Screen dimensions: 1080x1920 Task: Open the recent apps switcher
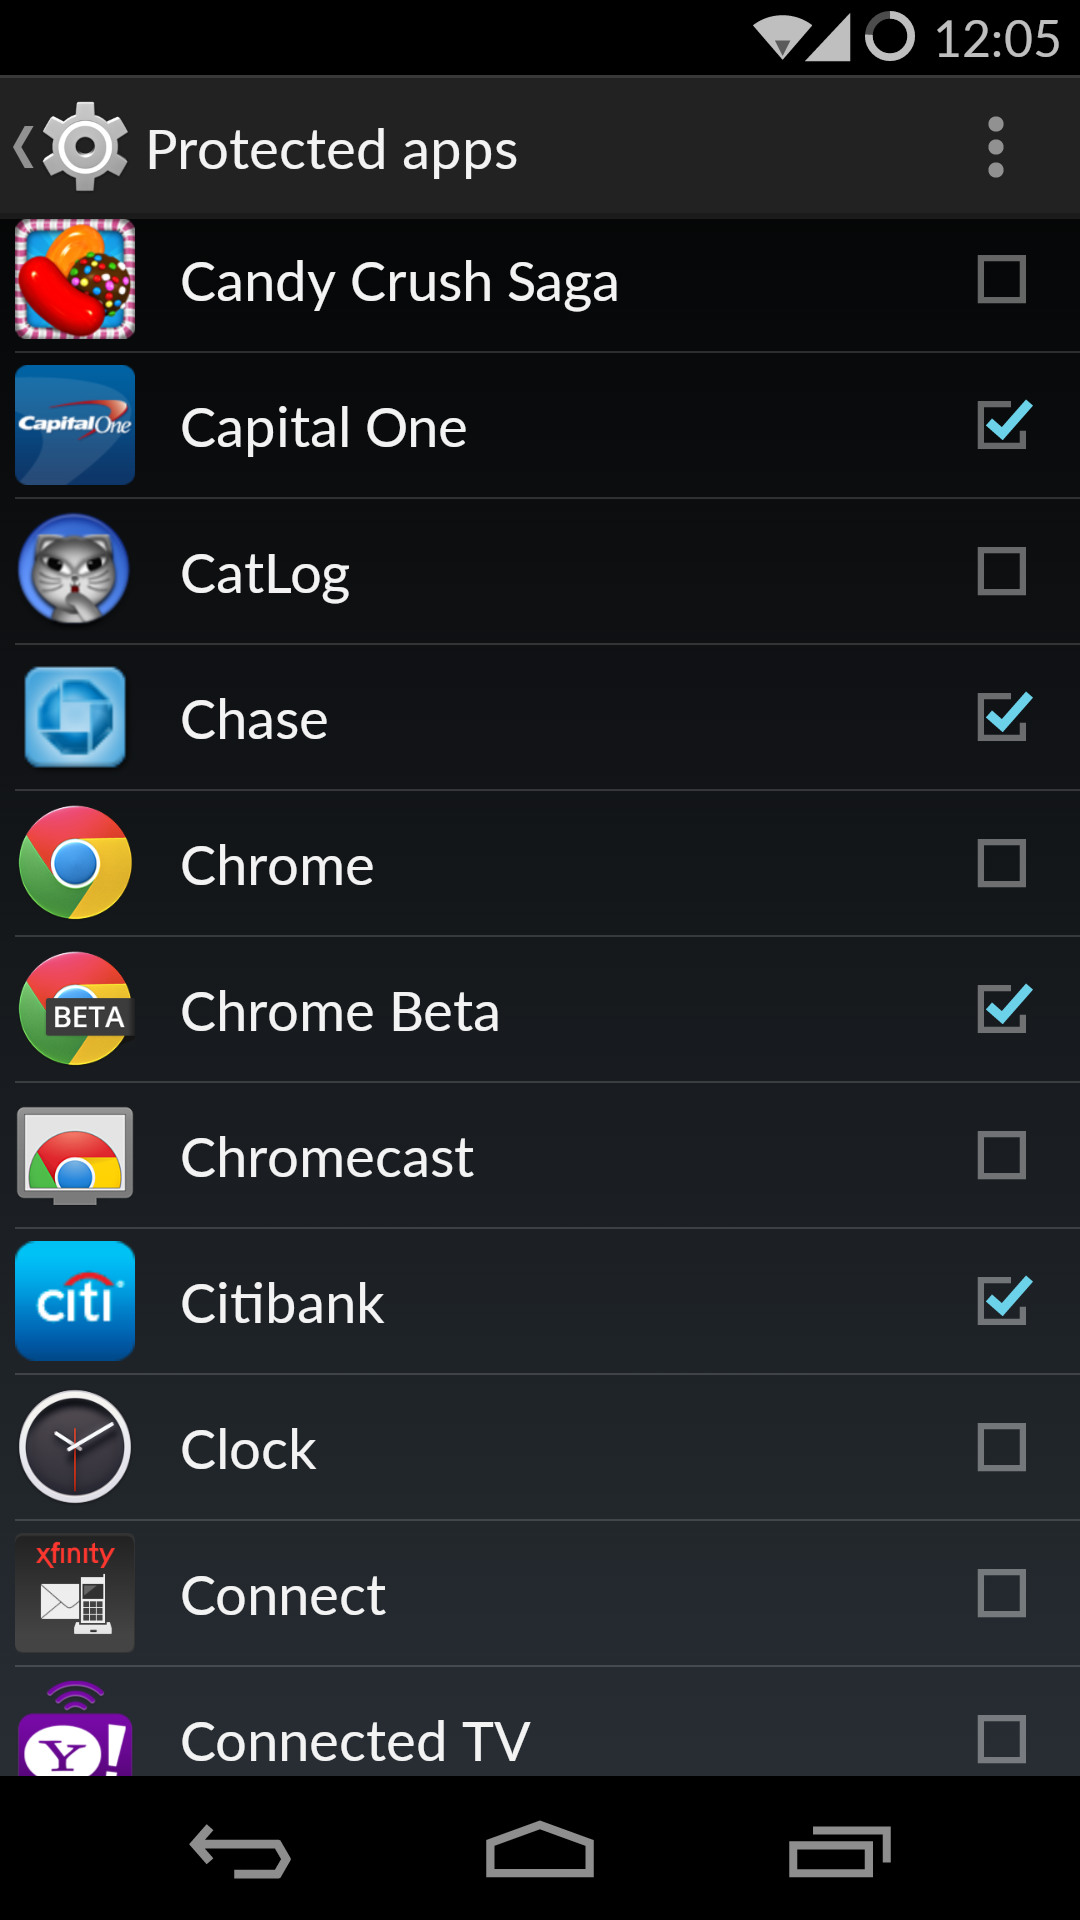tap(839, 1851)
